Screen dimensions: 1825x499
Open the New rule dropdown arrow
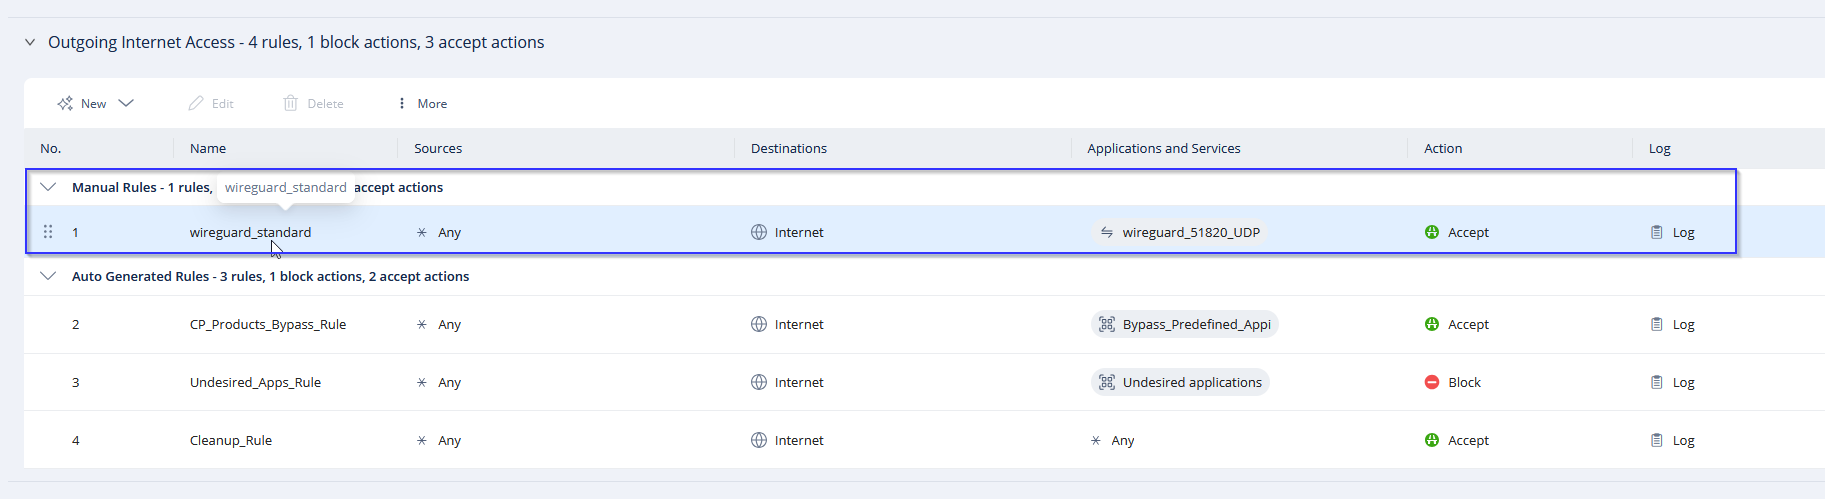point(126,103)
